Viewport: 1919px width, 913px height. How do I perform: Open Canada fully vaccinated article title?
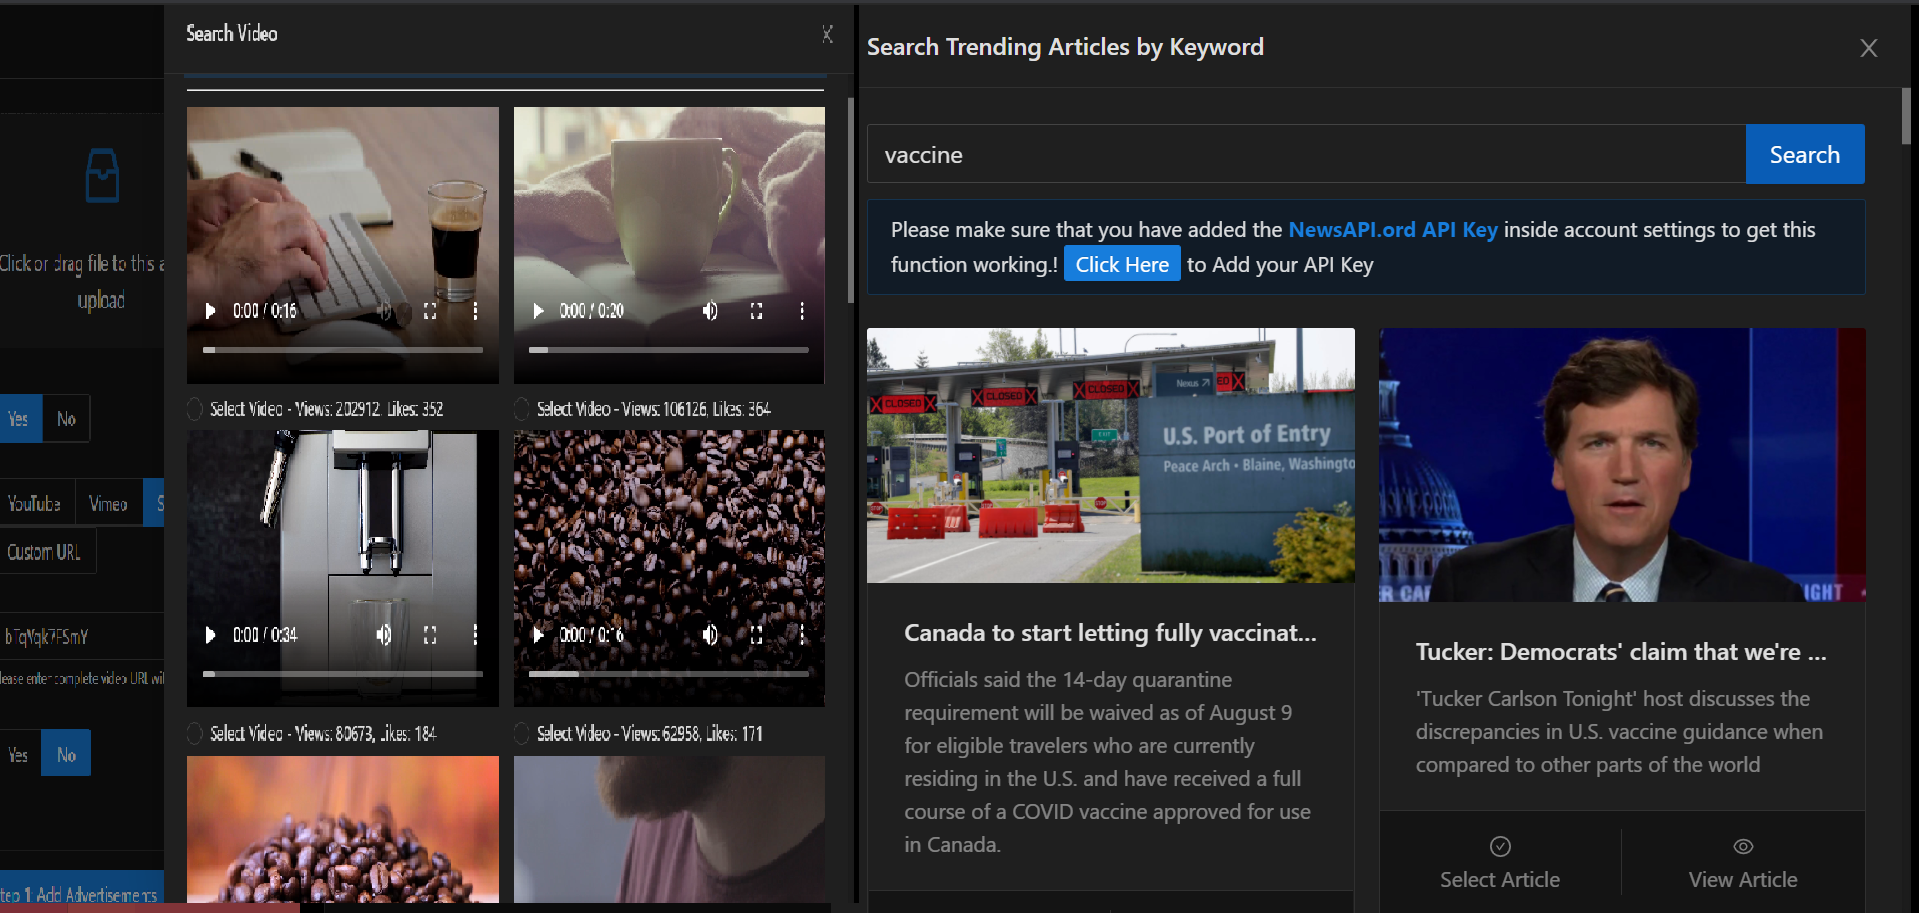click(1110, 632)
